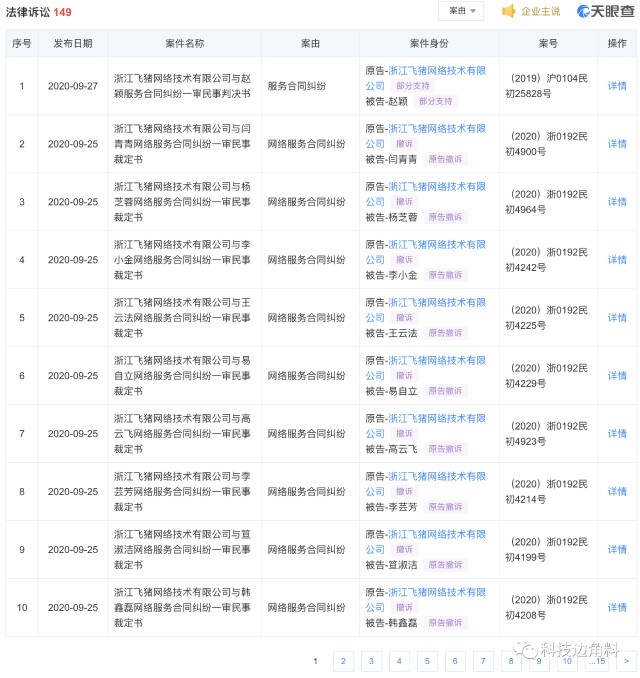Image resolution: width=640 pixels, height=678 pixels.
Task: Click the 天眼查 logo
Action: pos(606,11)
